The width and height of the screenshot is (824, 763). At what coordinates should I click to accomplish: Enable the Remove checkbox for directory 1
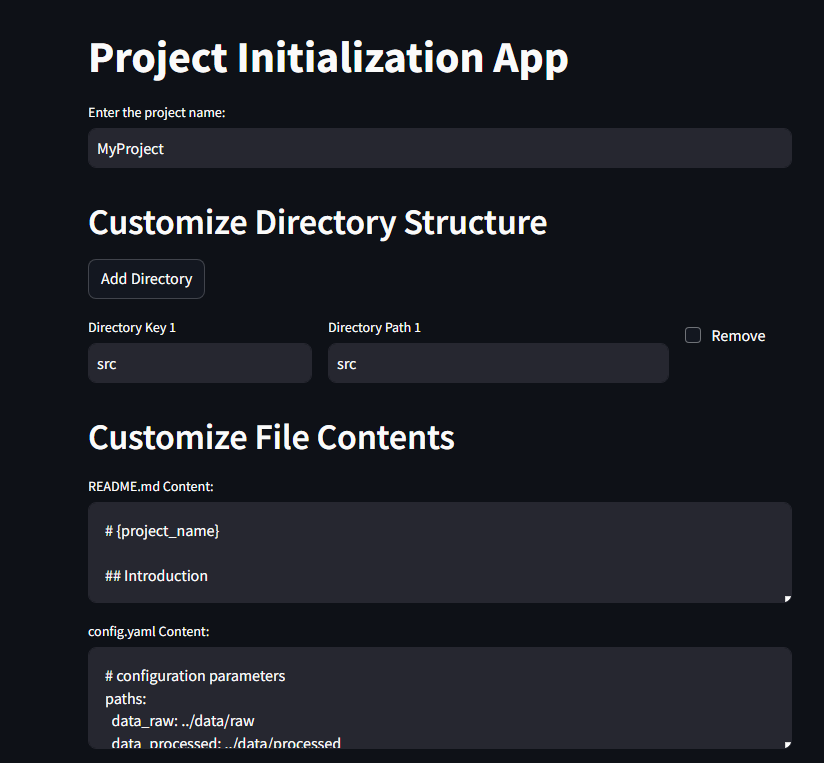[x=693, y=335]
